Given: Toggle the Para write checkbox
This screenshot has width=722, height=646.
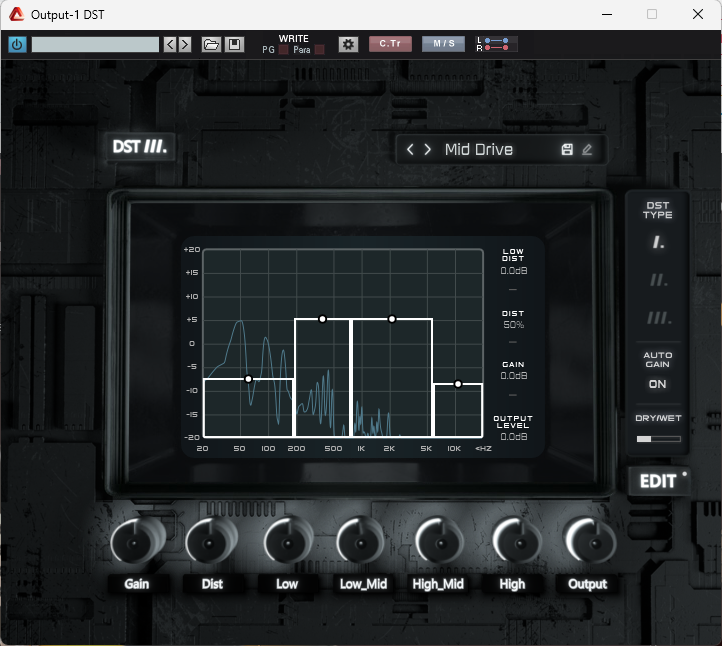Looking at the screenshot, I should (320, 50).
